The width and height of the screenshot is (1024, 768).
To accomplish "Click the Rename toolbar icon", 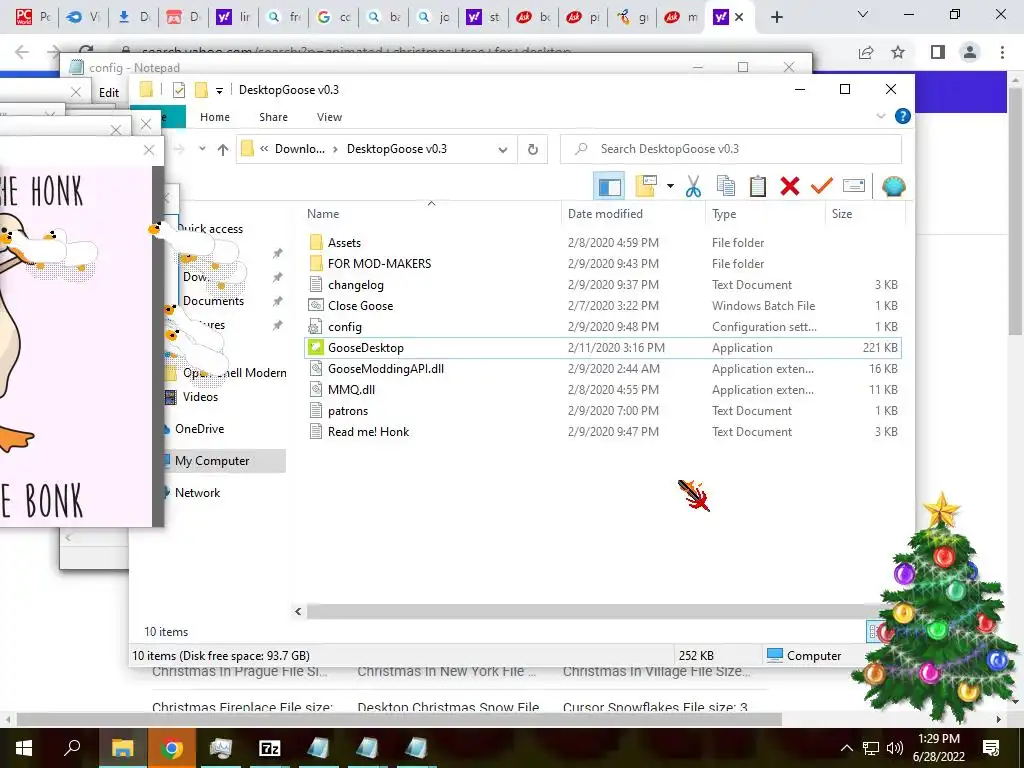I will point(854,186).
